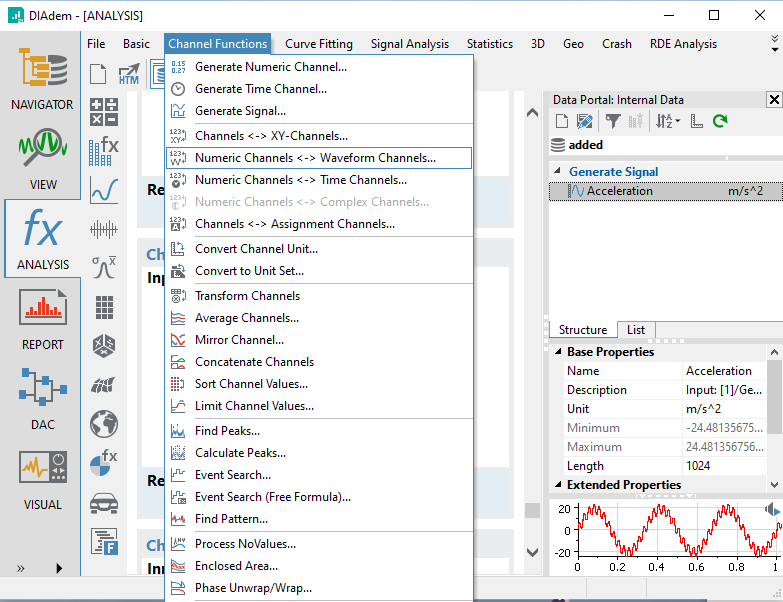Click the filter funnel icon in Data Portal

(612, 121)
